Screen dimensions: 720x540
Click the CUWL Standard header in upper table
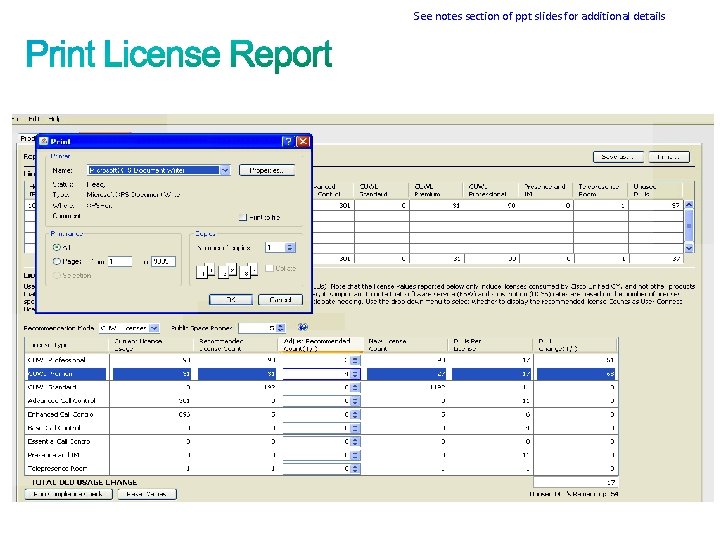tap(381, 190)
